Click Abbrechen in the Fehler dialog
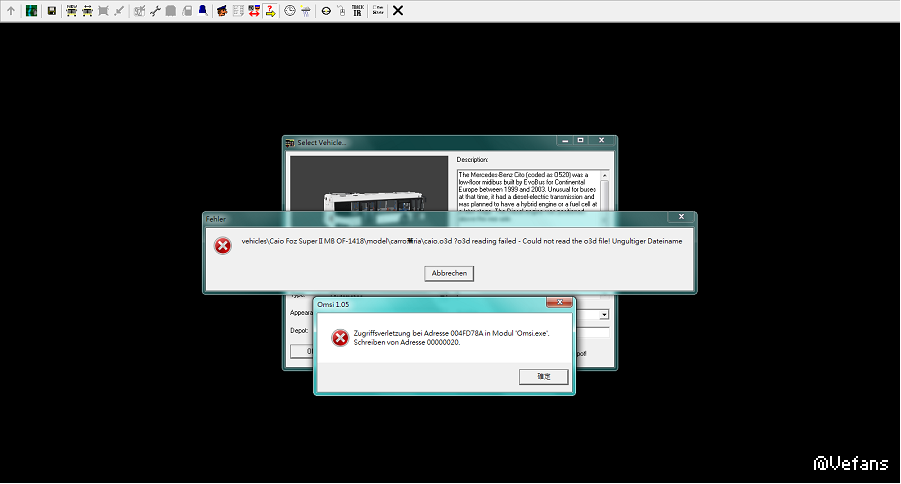The height and width of the screenshot is (484, 901). [449, 274]
